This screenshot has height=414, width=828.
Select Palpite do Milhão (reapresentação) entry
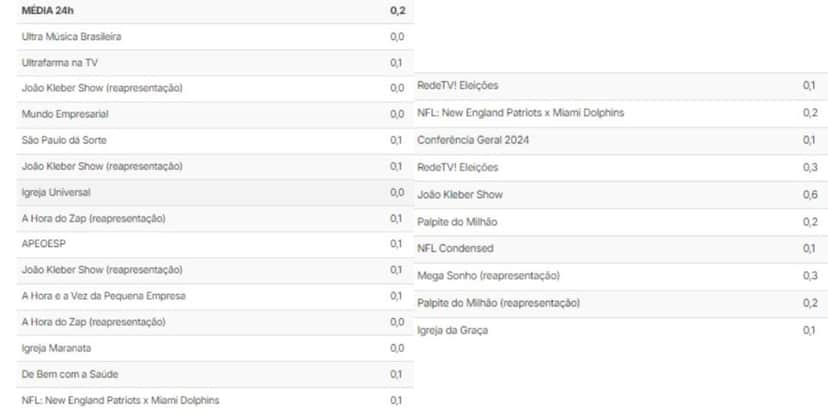point(621,304)
